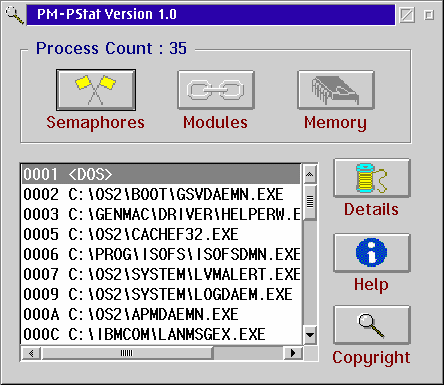Open the title bar system menu magnifier icon
This screenshot has height=385, width=444.
14,15
